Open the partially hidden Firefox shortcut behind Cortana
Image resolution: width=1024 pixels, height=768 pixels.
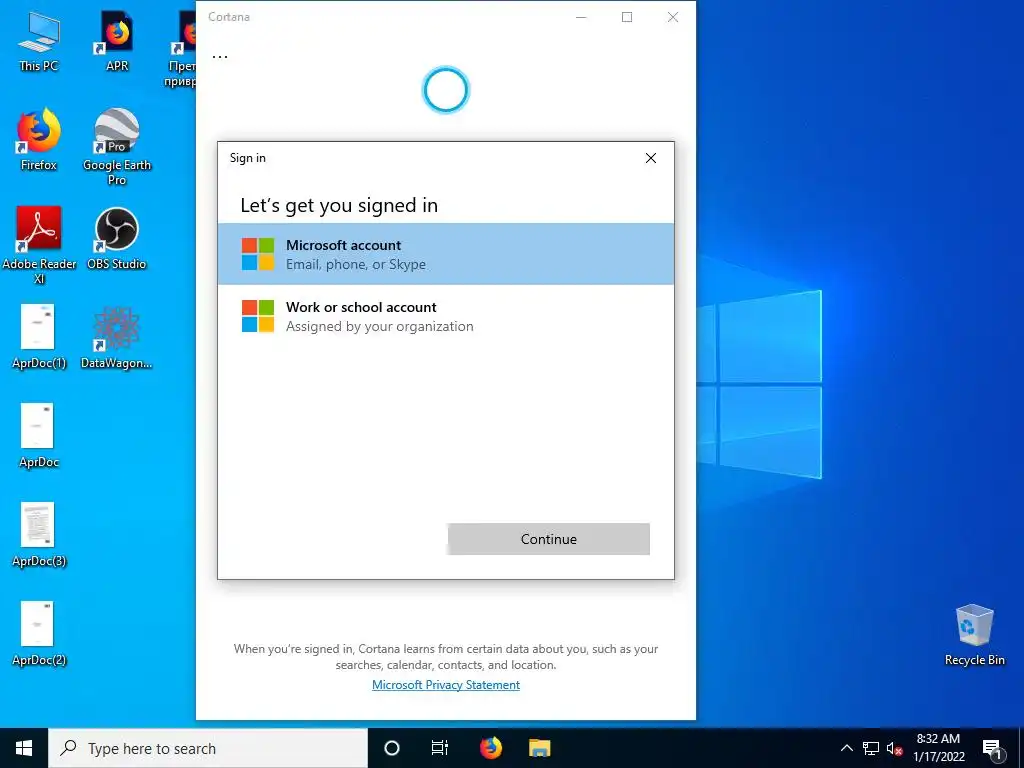[x=181, y=49]
